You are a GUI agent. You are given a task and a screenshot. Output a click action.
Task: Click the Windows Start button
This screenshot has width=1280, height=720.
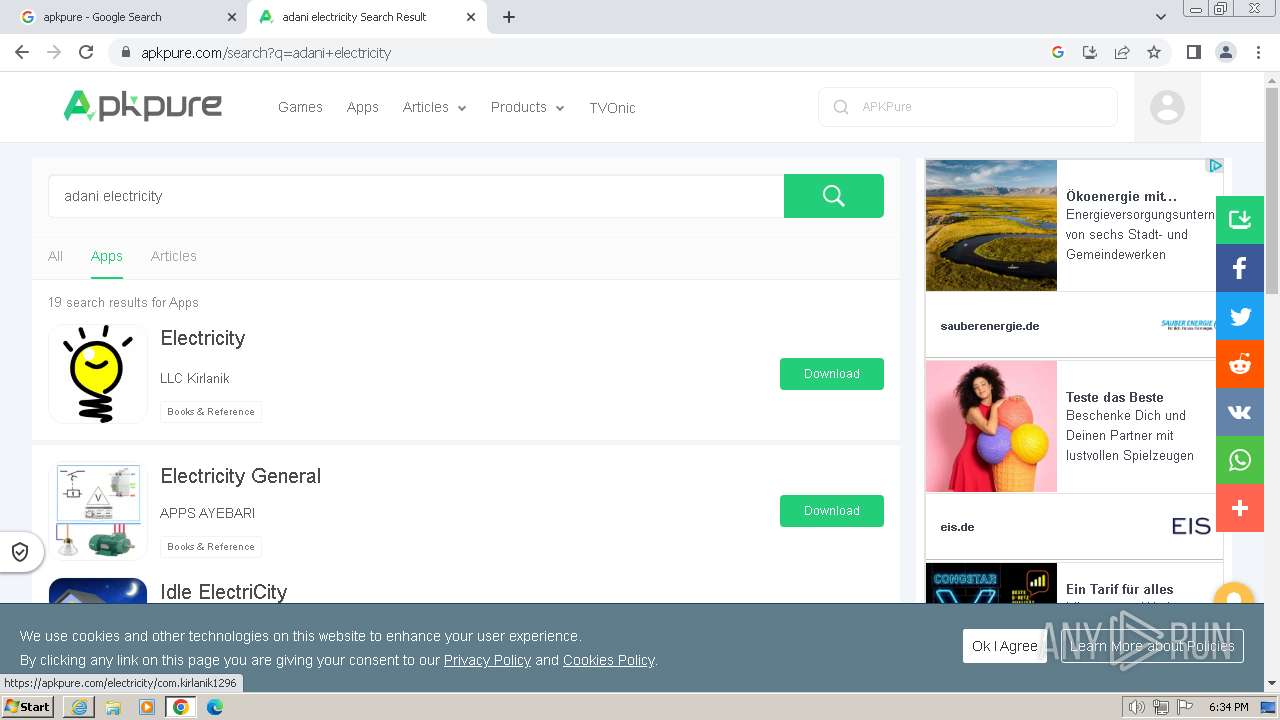point(27,706)
